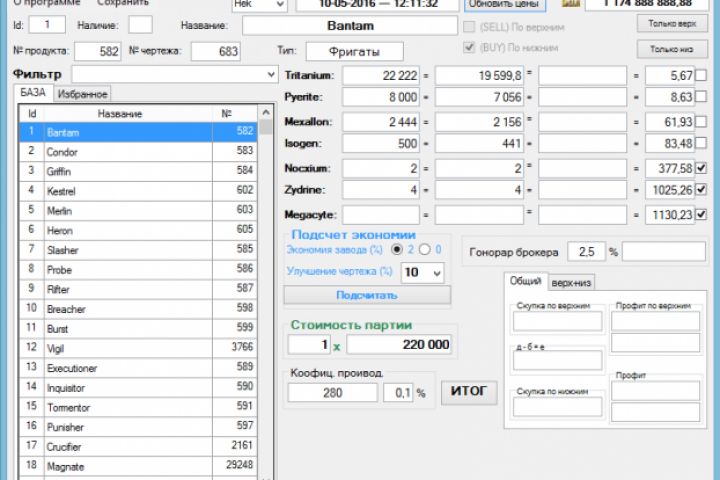720x480 pixels.
Task: Click the № продукта field 582
Action: click(98, 51)
